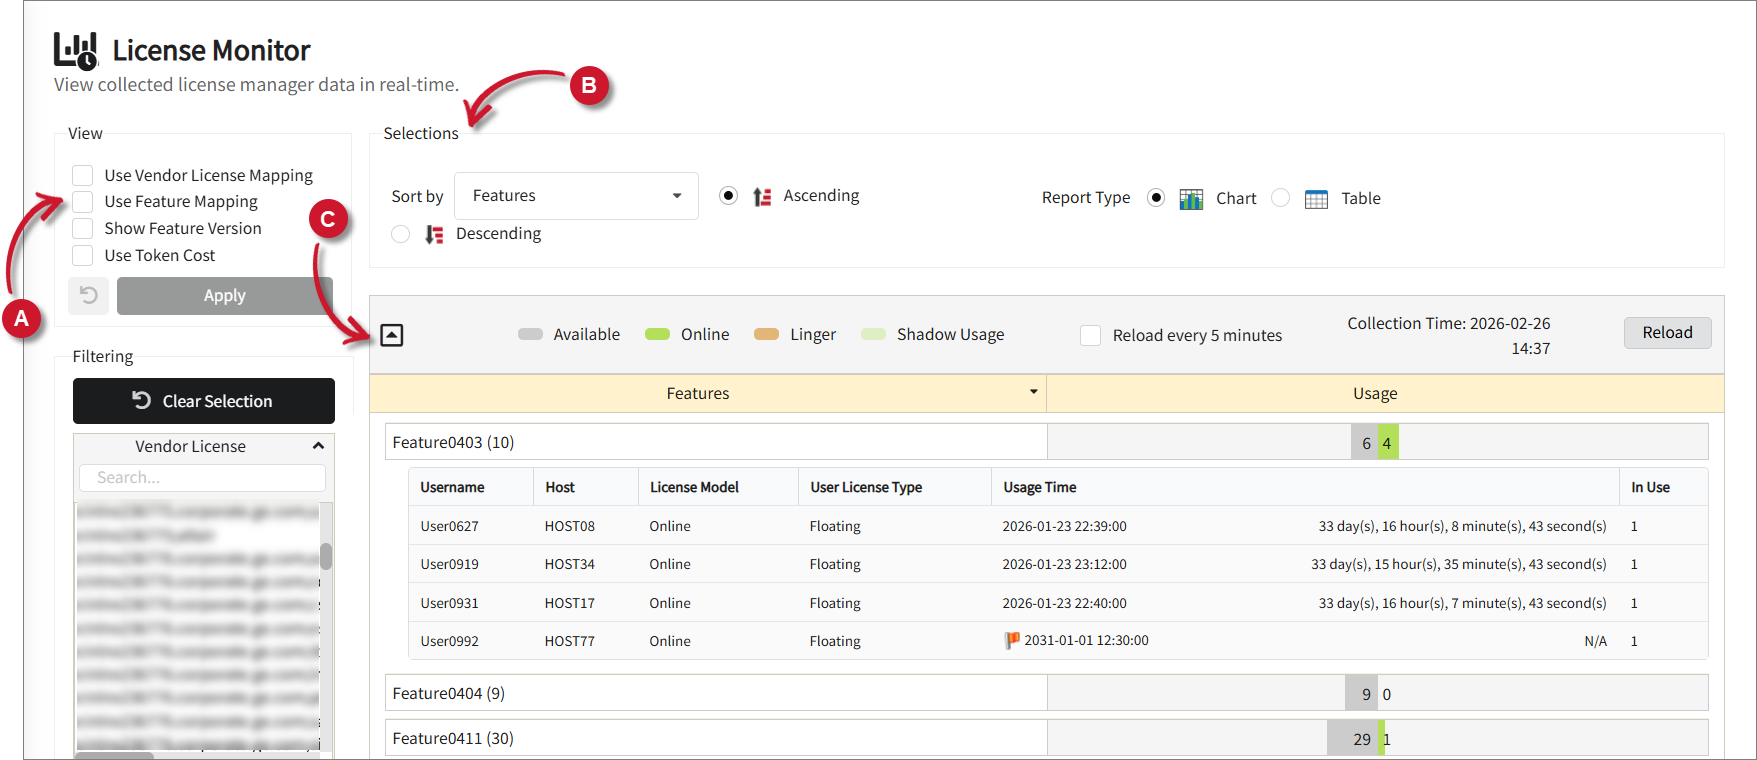This screenshot has height=760, width=1757.
Task: Click User0627 in the table
Action: (x=450, y=526)
